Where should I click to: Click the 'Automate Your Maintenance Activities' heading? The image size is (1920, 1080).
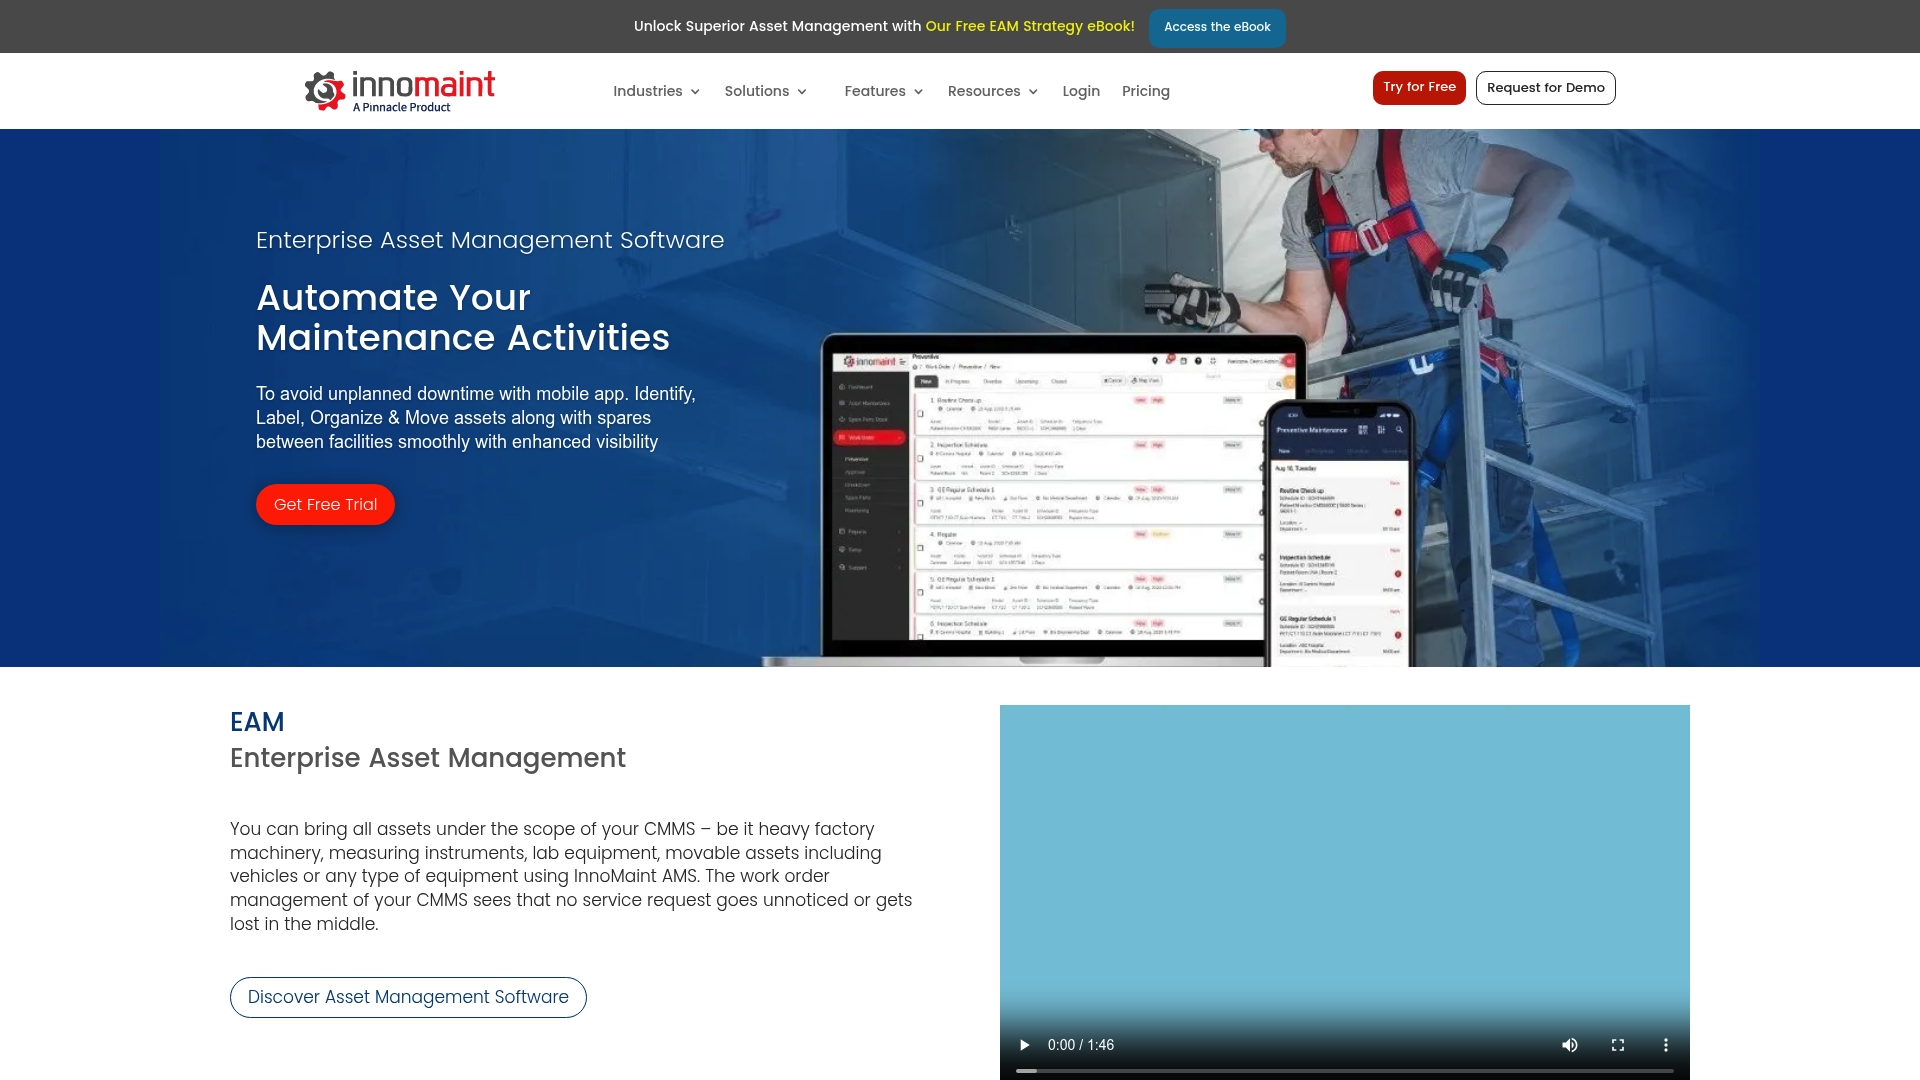pos(463,318)
